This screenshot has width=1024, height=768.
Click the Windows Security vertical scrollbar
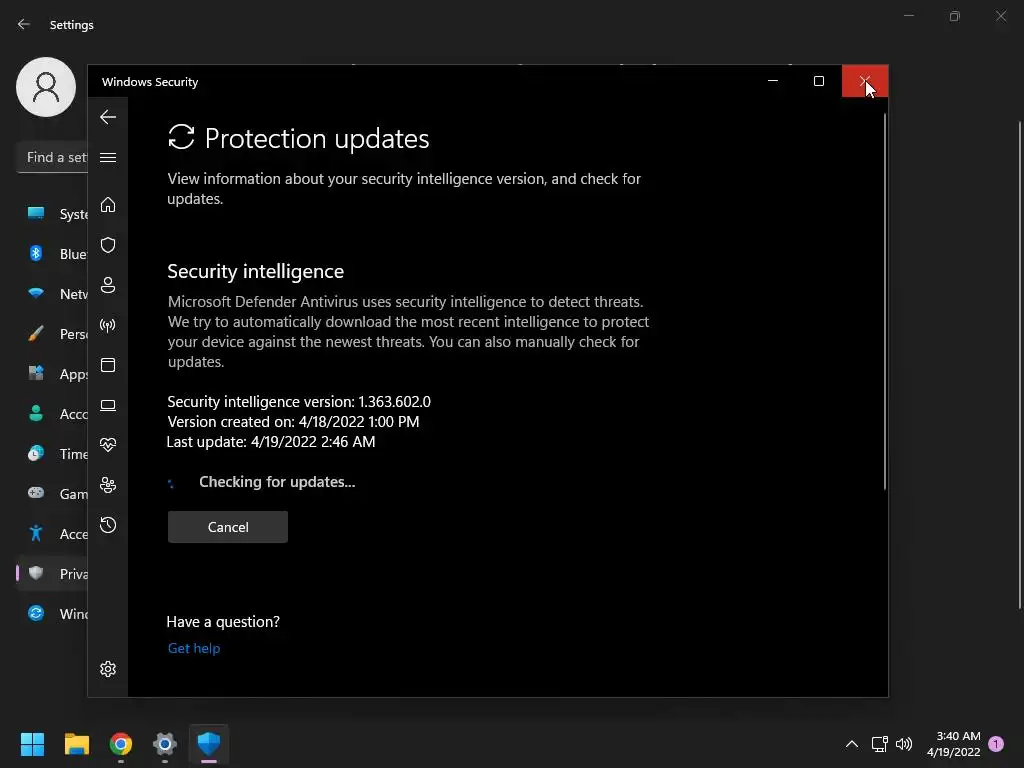[885, 300]
